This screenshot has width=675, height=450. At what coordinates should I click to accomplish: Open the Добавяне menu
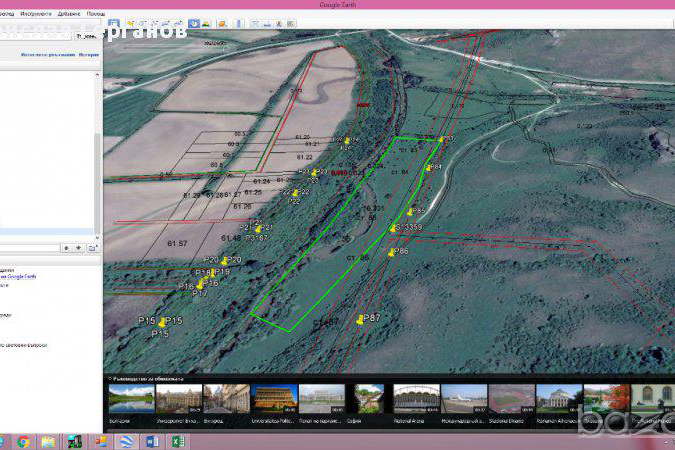pyautogui.click(x=69, y=14)
